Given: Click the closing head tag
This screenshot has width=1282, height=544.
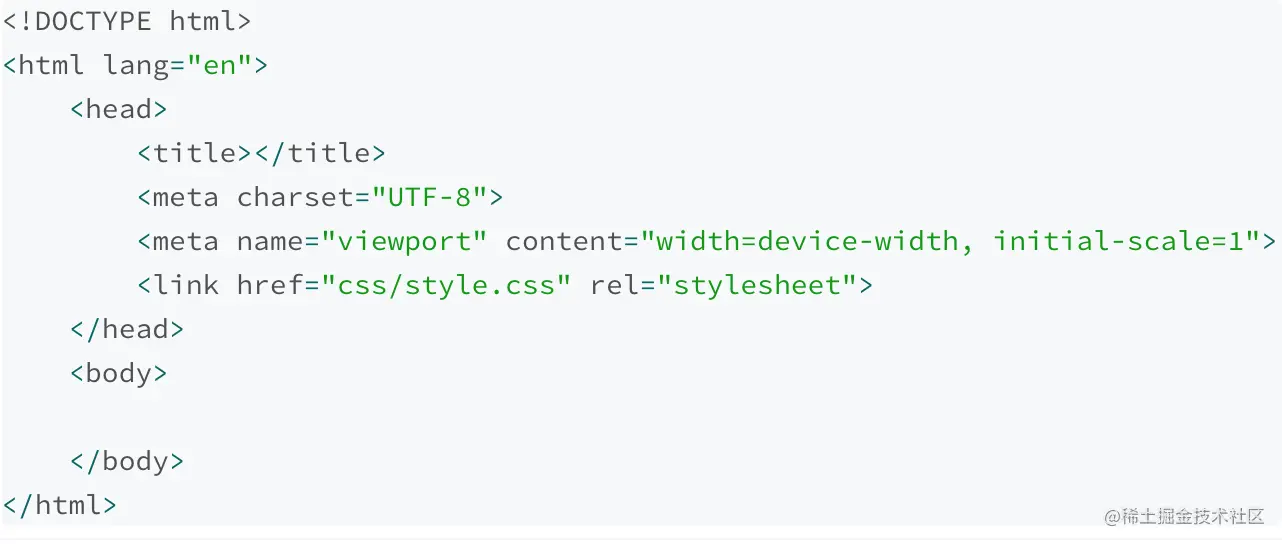Looking at the screenshot, I should pyautogui.click(x=127, y=329).
